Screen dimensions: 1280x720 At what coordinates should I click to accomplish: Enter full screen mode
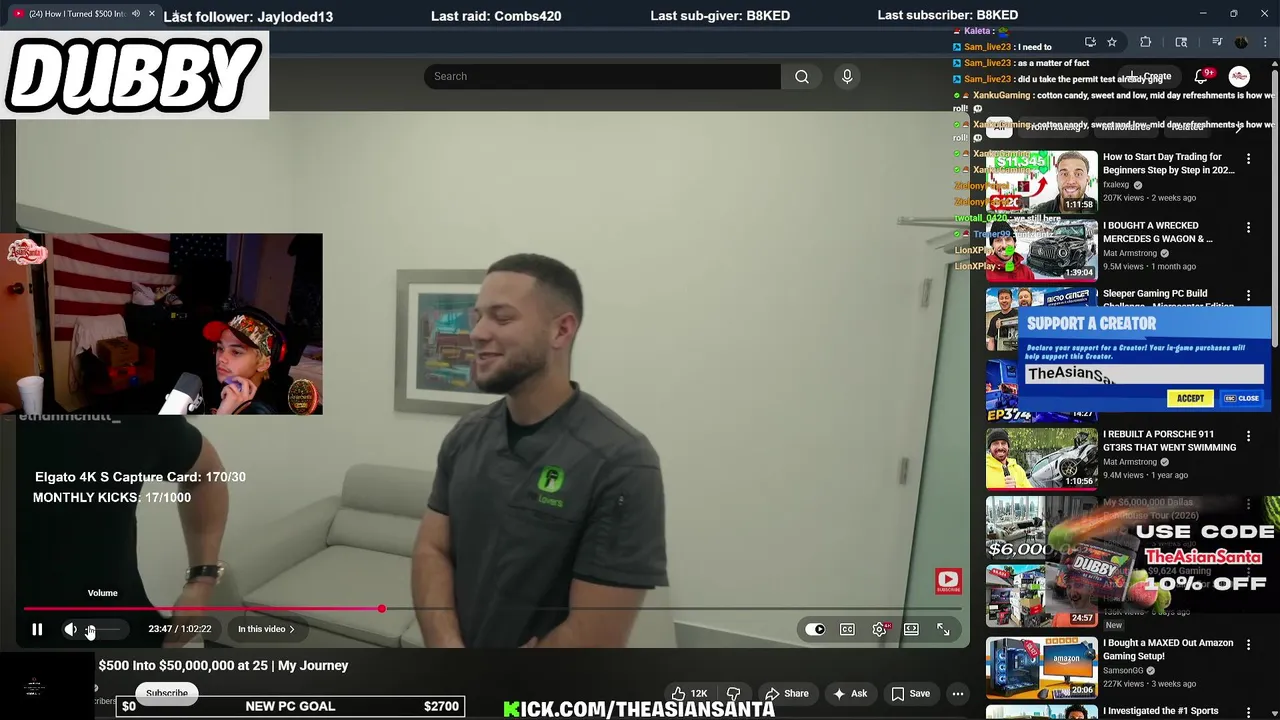click(x=943, y=629)
